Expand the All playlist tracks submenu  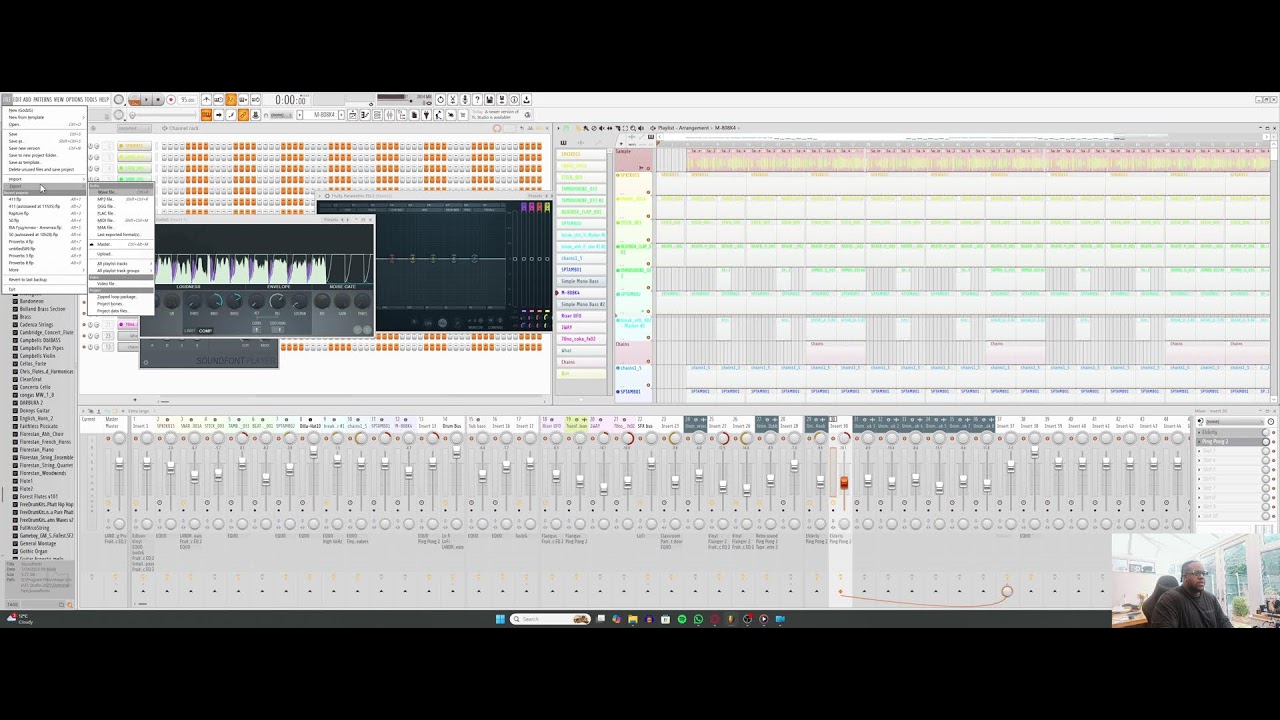click(121, 263)
